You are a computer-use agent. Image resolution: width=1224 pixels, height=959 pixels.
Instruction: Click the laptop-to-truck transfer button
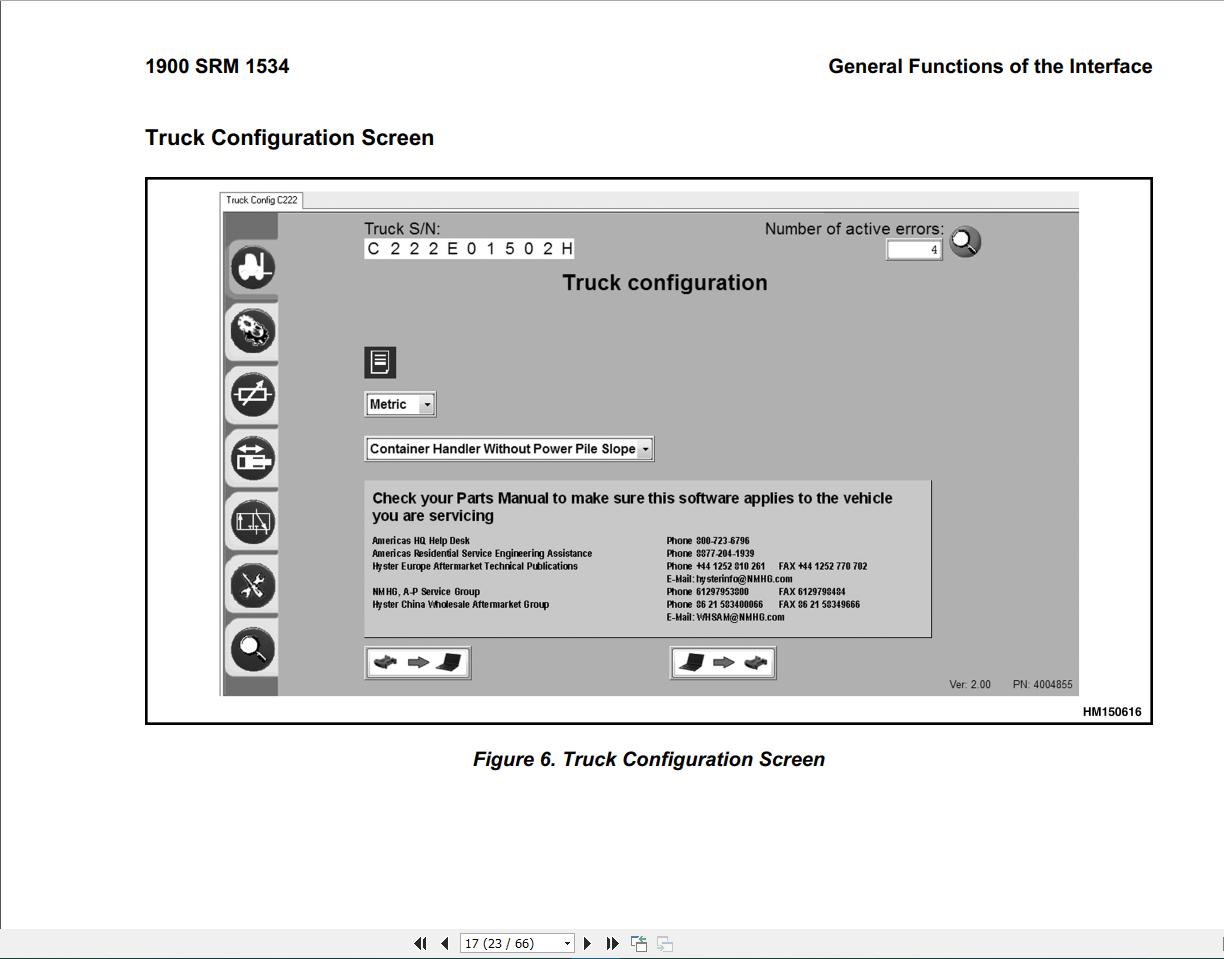click(x=722, y=662)
